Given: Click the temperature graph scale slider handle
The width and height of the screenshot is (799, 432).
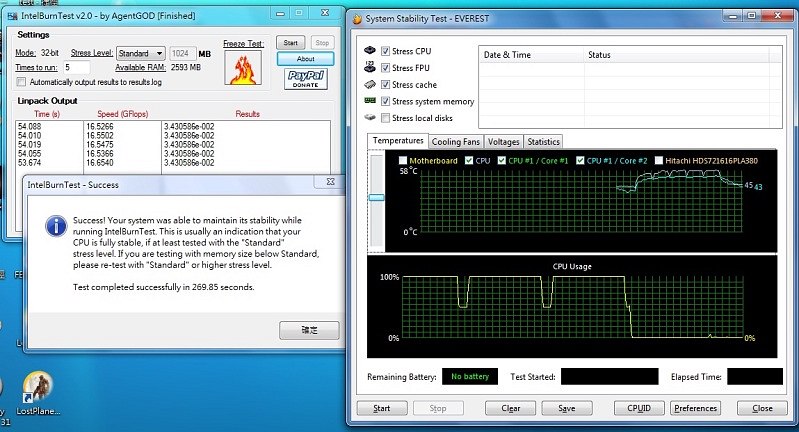Looking at the screenshot, I should tap(377, 197).
